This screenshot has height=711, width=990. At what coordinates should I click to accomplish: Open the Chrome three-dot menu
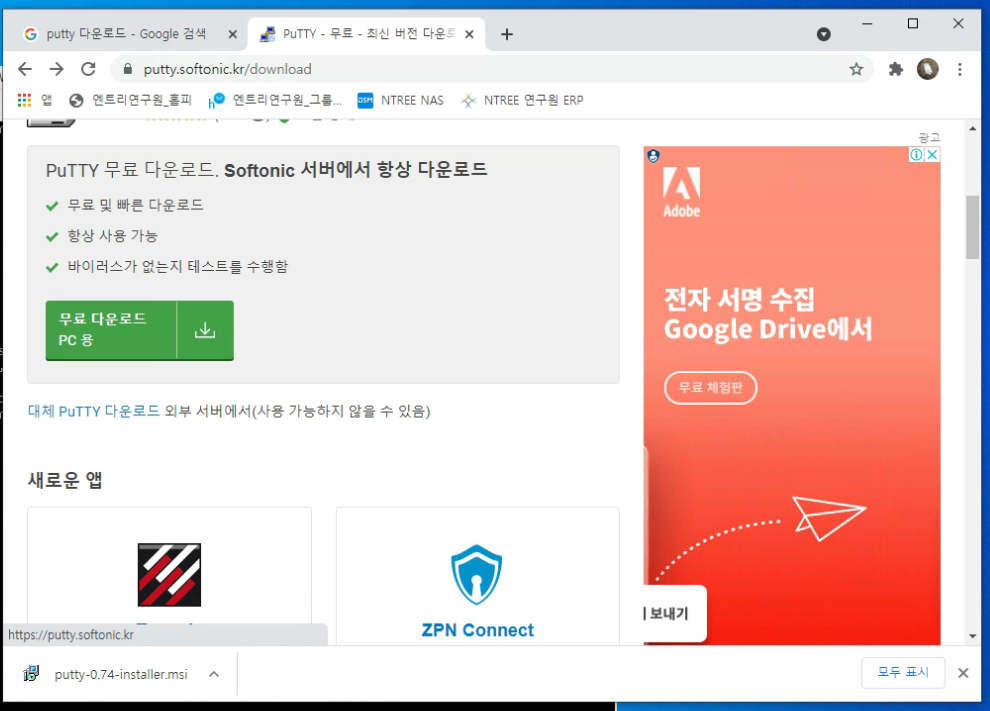click(960, 69)
